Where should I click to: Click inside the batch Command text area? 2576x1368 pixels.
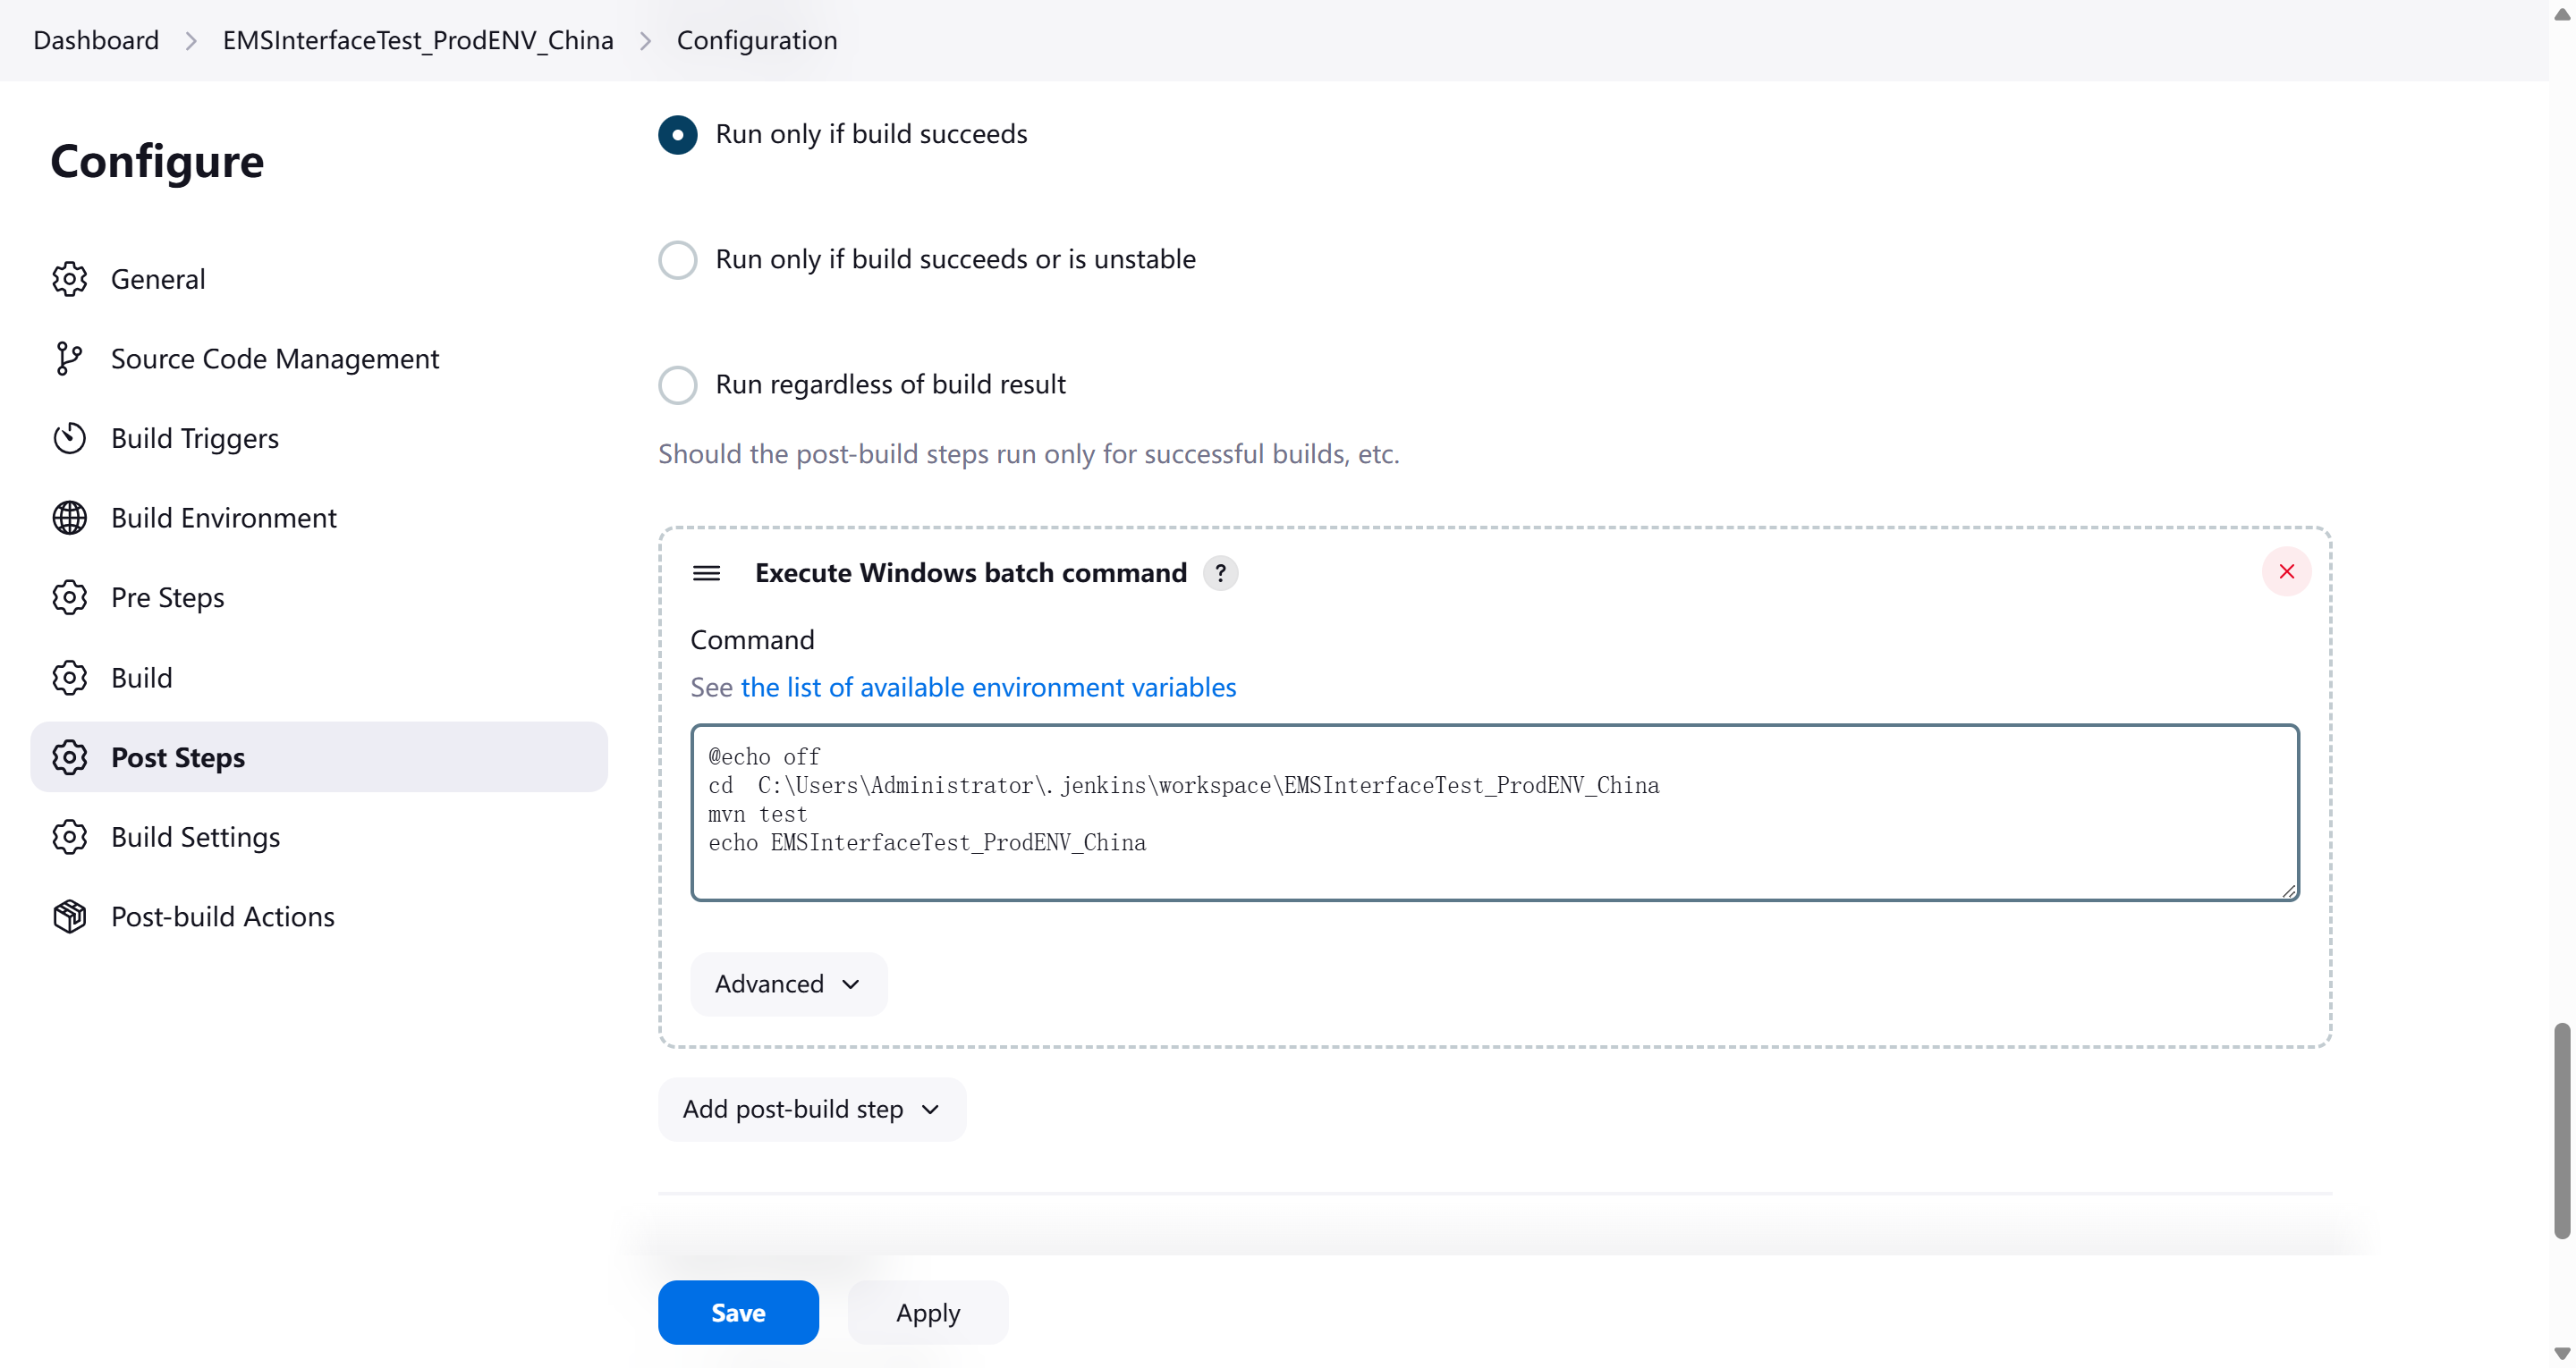[1494, 812]
